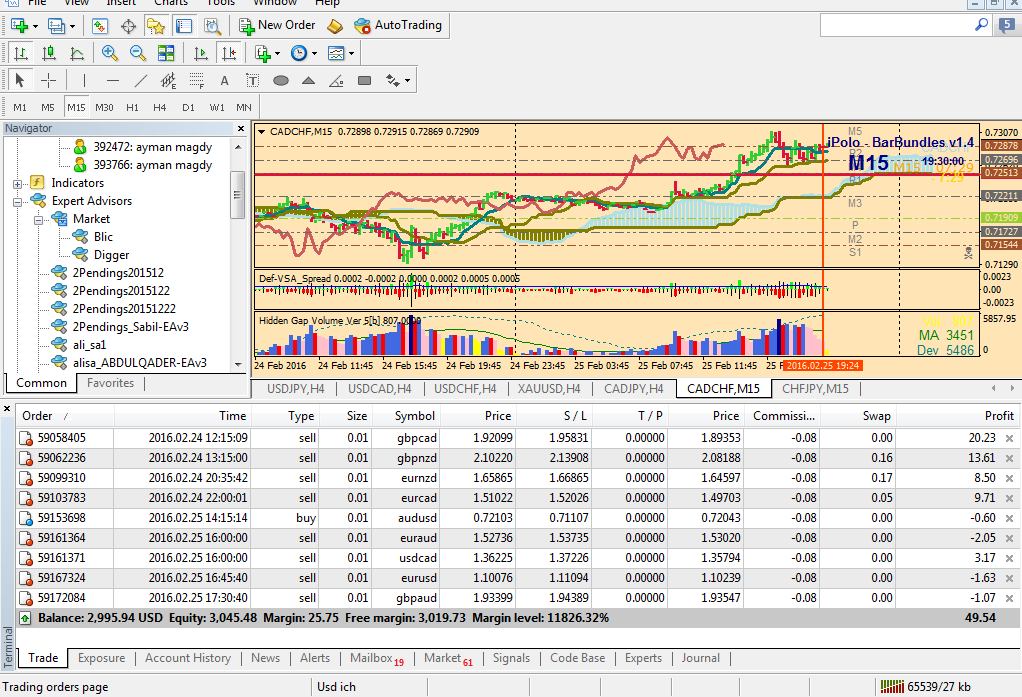This screenshot has height=697, width=1022.
Task: Click the Draw Vertical Line tool
Action: [x=85, y=81]
